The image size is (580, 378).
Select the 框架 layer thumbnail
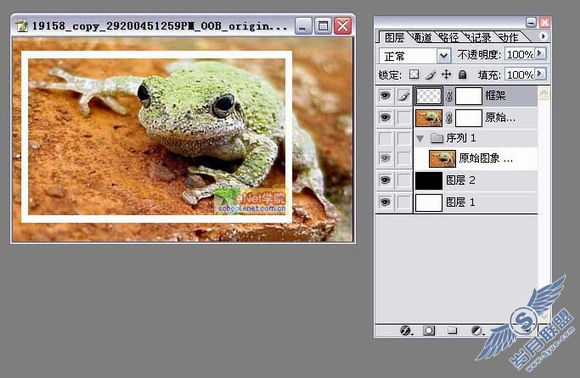click(x=429, y=96)
